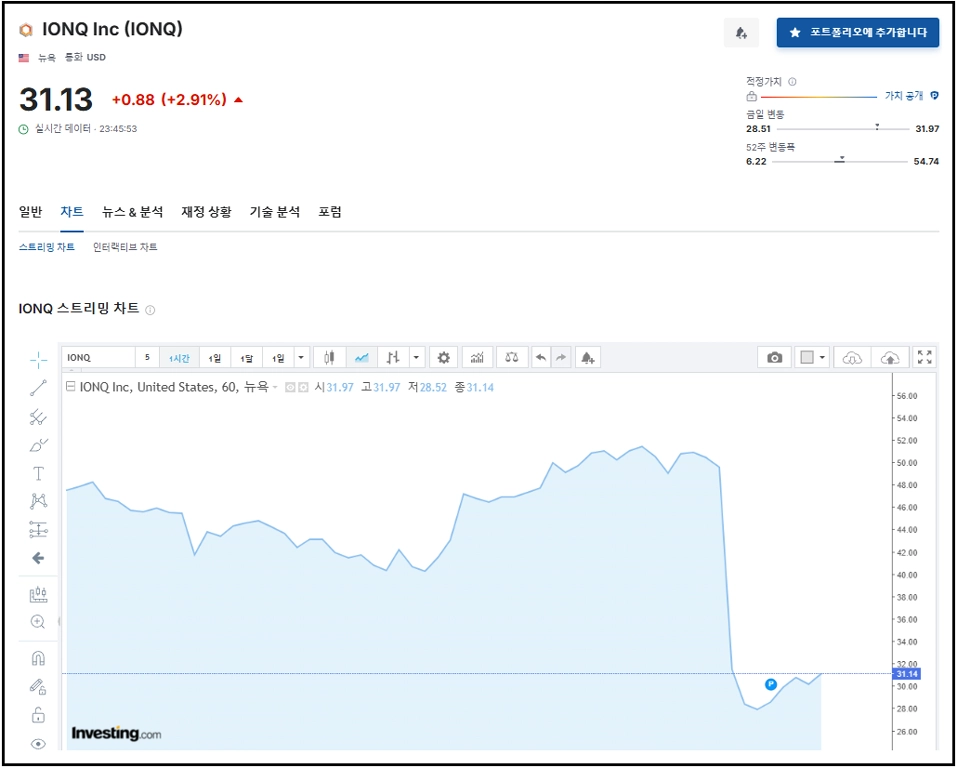Select the 1달 interval
This screenshot has height=768, width=957.
click(x=247, y=358)
